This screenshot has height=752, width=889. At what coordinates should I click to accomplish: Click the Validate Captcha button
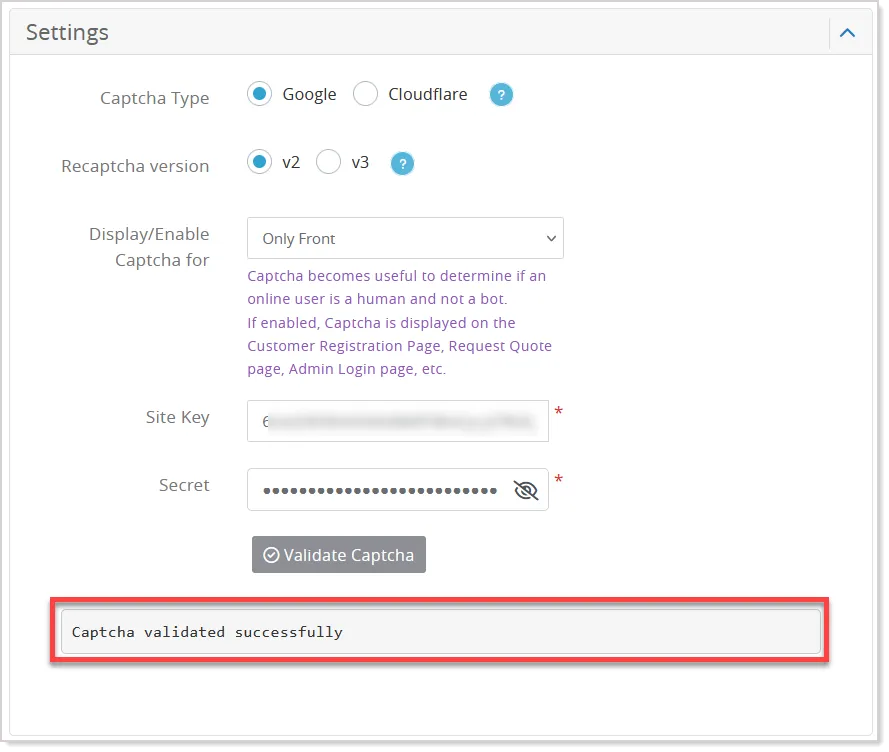click(339, 555)
